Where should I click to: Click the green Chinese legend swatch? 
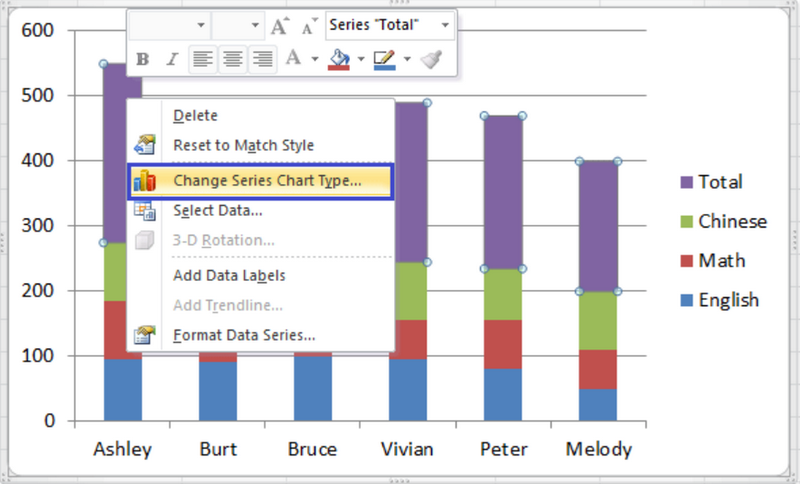[687, 221]
